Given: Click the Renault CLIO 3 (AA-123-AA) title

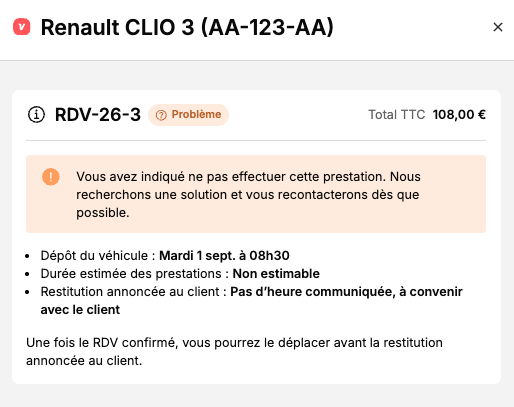Looking at the screenshot, I should tap(187, 27).
